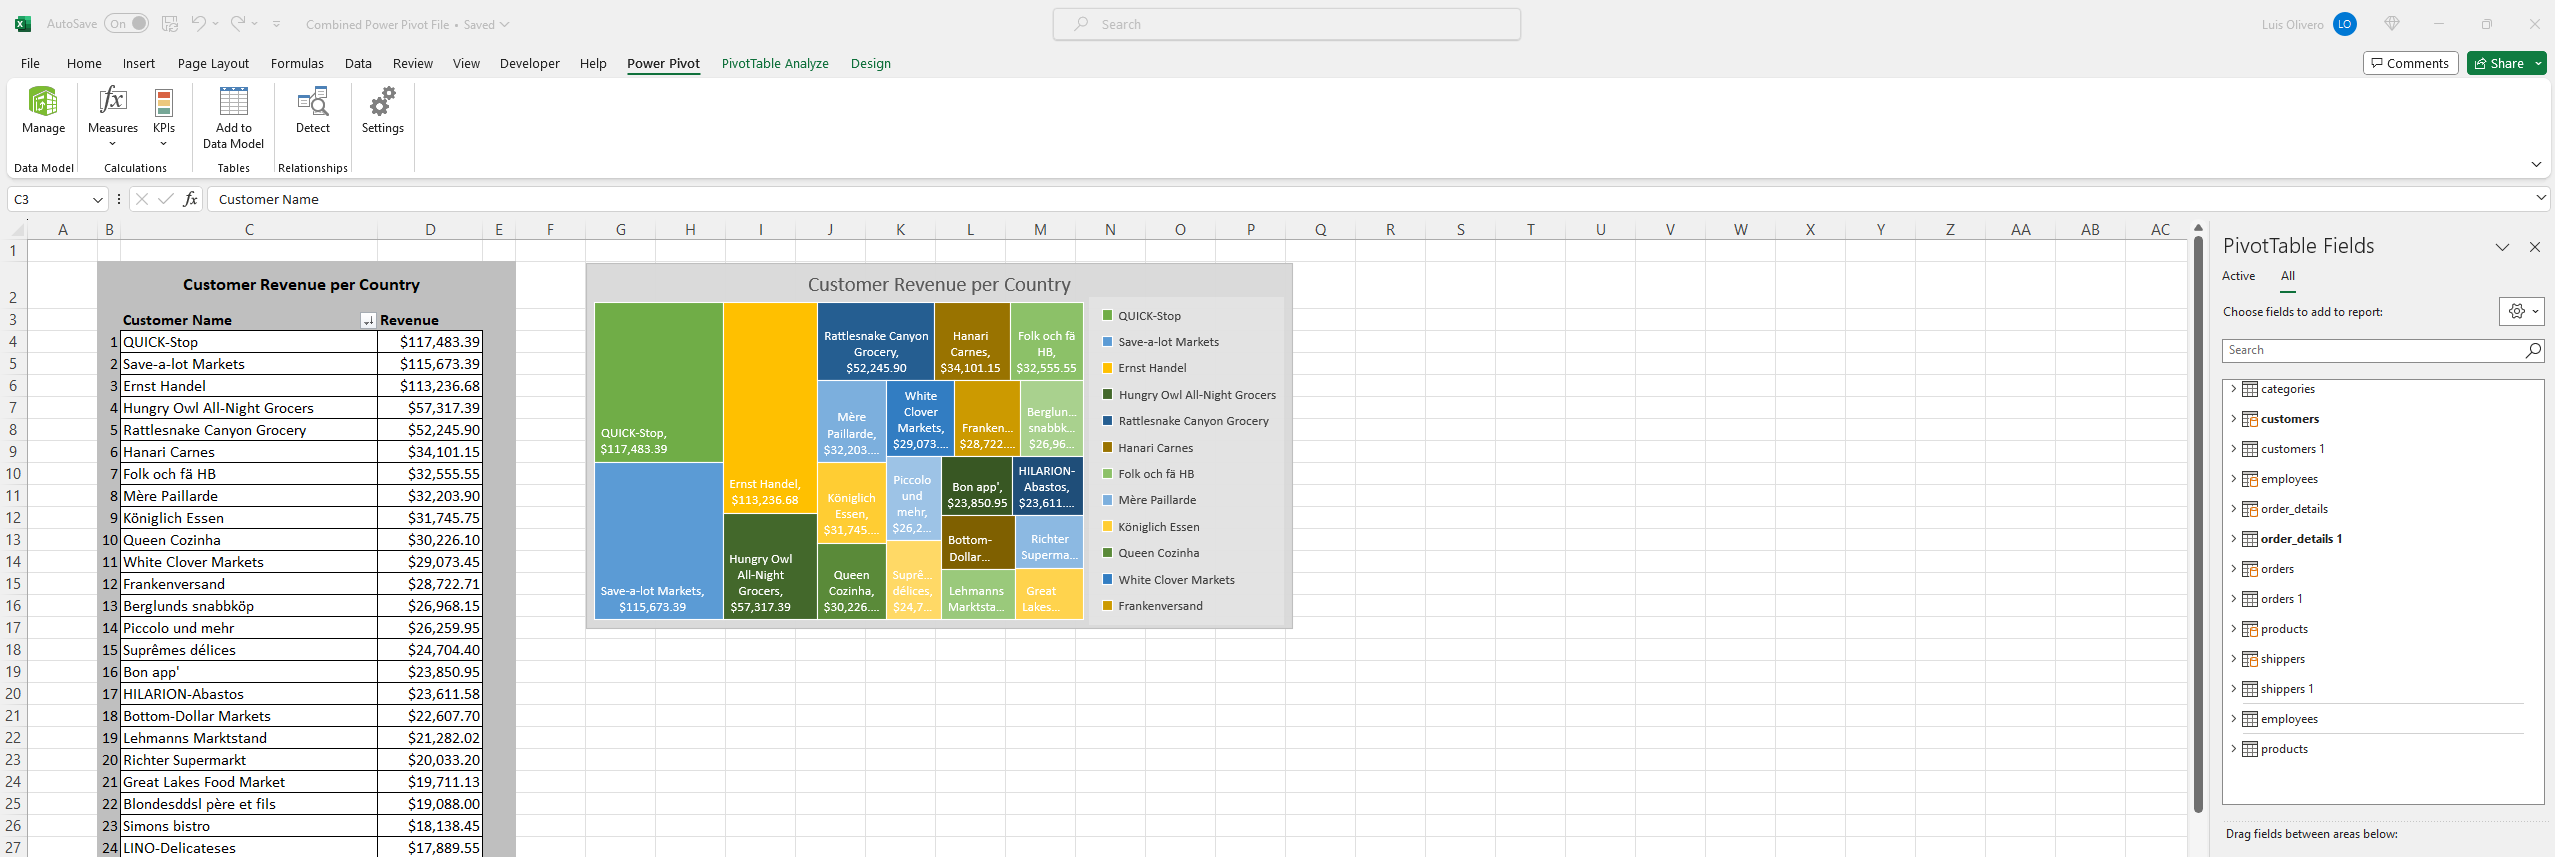Click the Save icon in title bar
This screenshot has height=857, width=2555.
170,24
